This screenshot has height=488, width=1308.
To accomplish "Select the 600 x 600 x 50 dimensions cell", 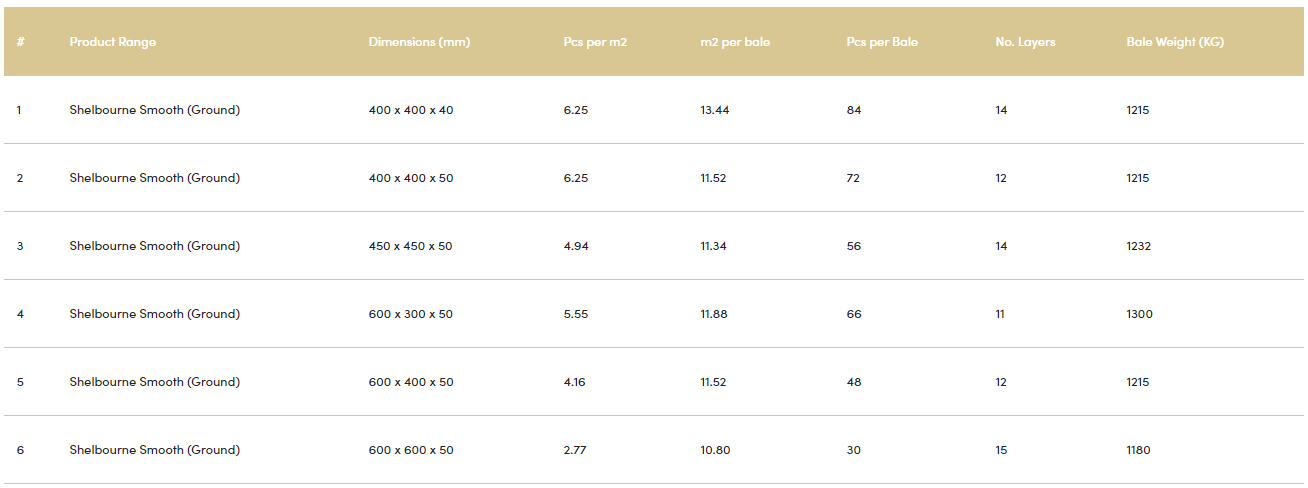I will pyautogui.click(x=411, y=450).
